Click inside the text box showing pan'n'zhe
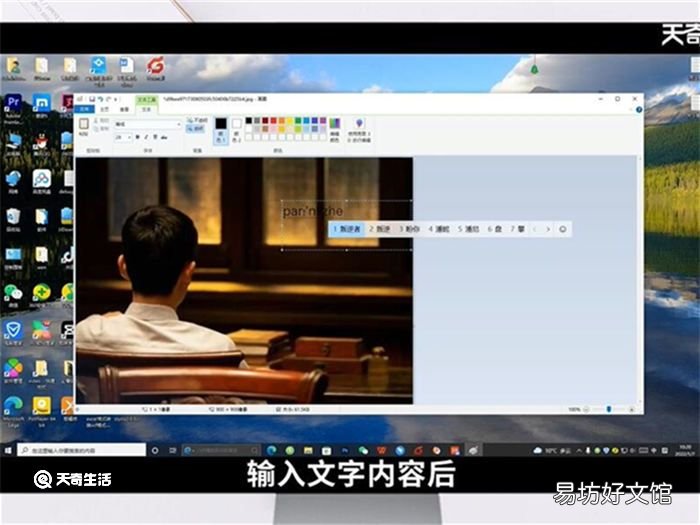This screenshot has height=525, width=700. tap(346, 225)
